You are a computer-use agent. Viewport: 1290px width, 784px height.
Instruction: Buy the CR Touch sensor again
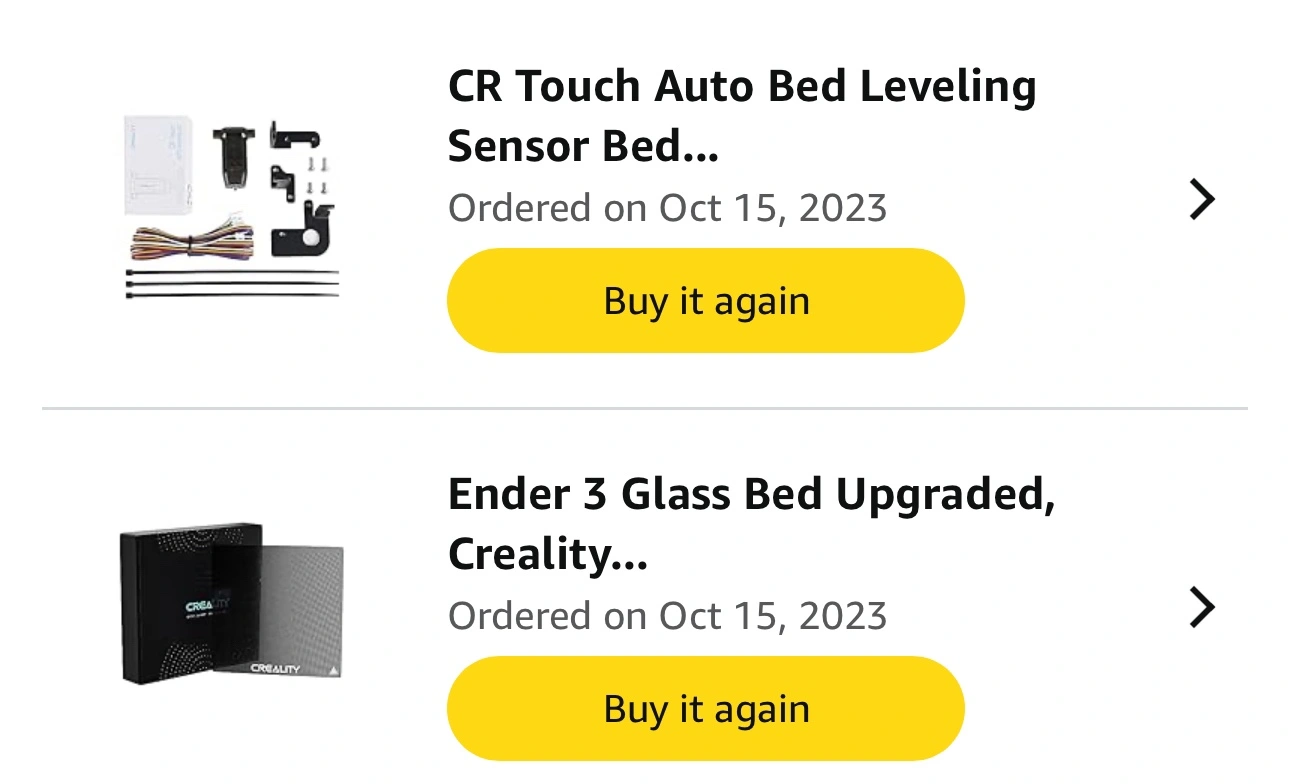706,301
